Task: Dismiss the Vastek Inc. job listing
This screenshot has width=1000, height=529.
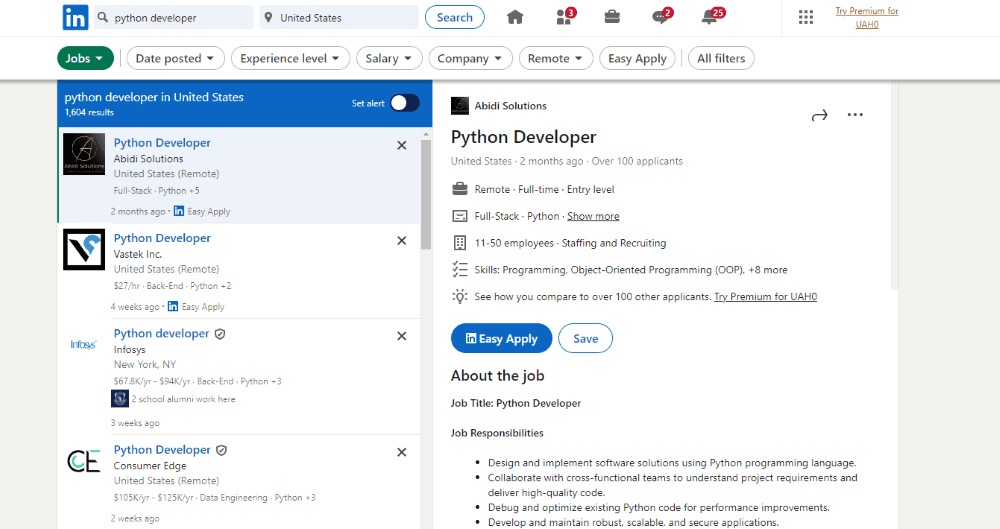Action: (402, 241)
